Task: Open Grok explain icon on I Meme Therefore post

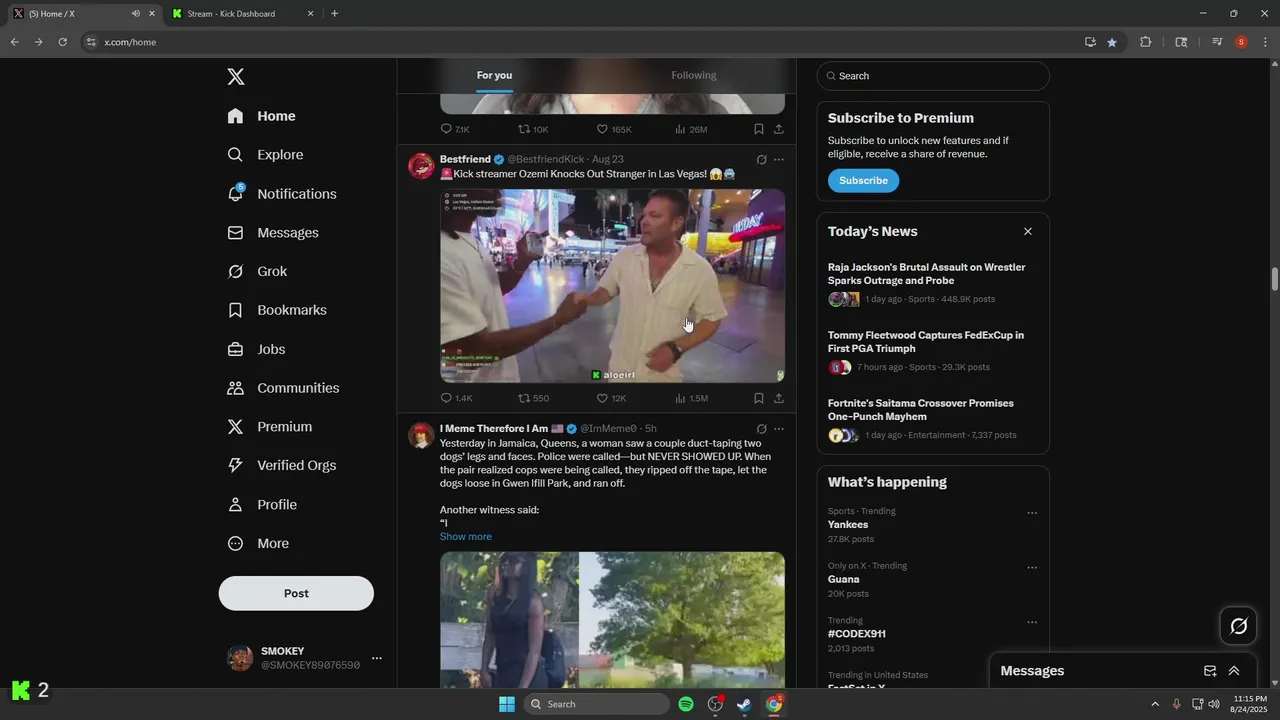Action: (x=762, y=429)
